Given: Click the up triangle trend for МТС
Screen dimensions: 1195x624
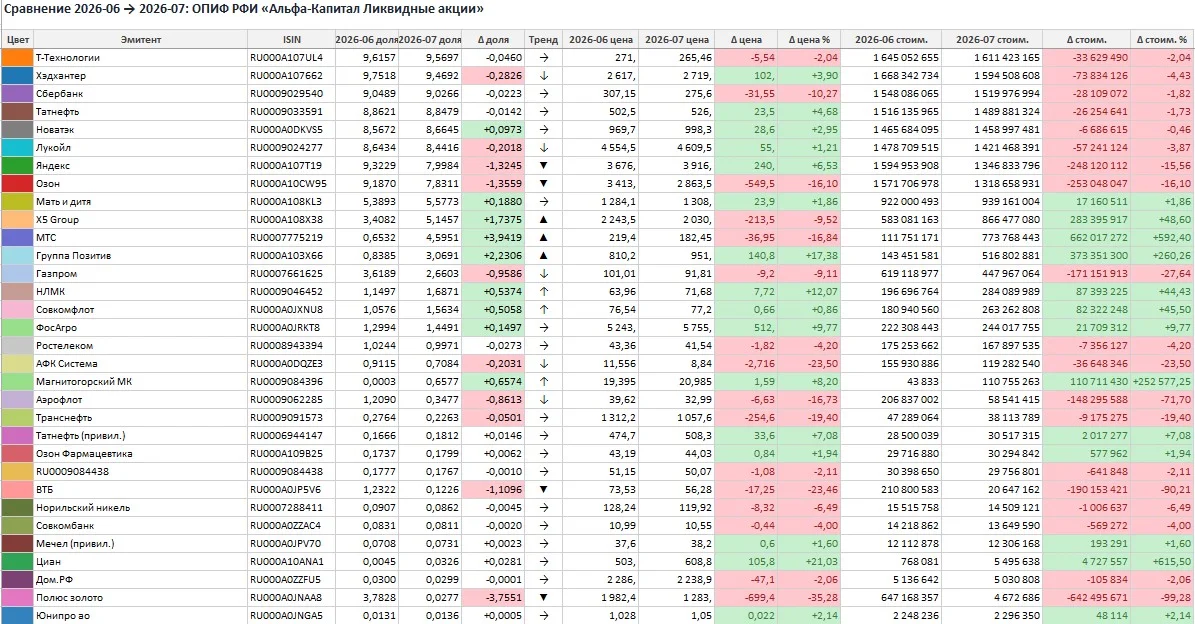Looking at the screenshot, I should [x=543, y=238].
